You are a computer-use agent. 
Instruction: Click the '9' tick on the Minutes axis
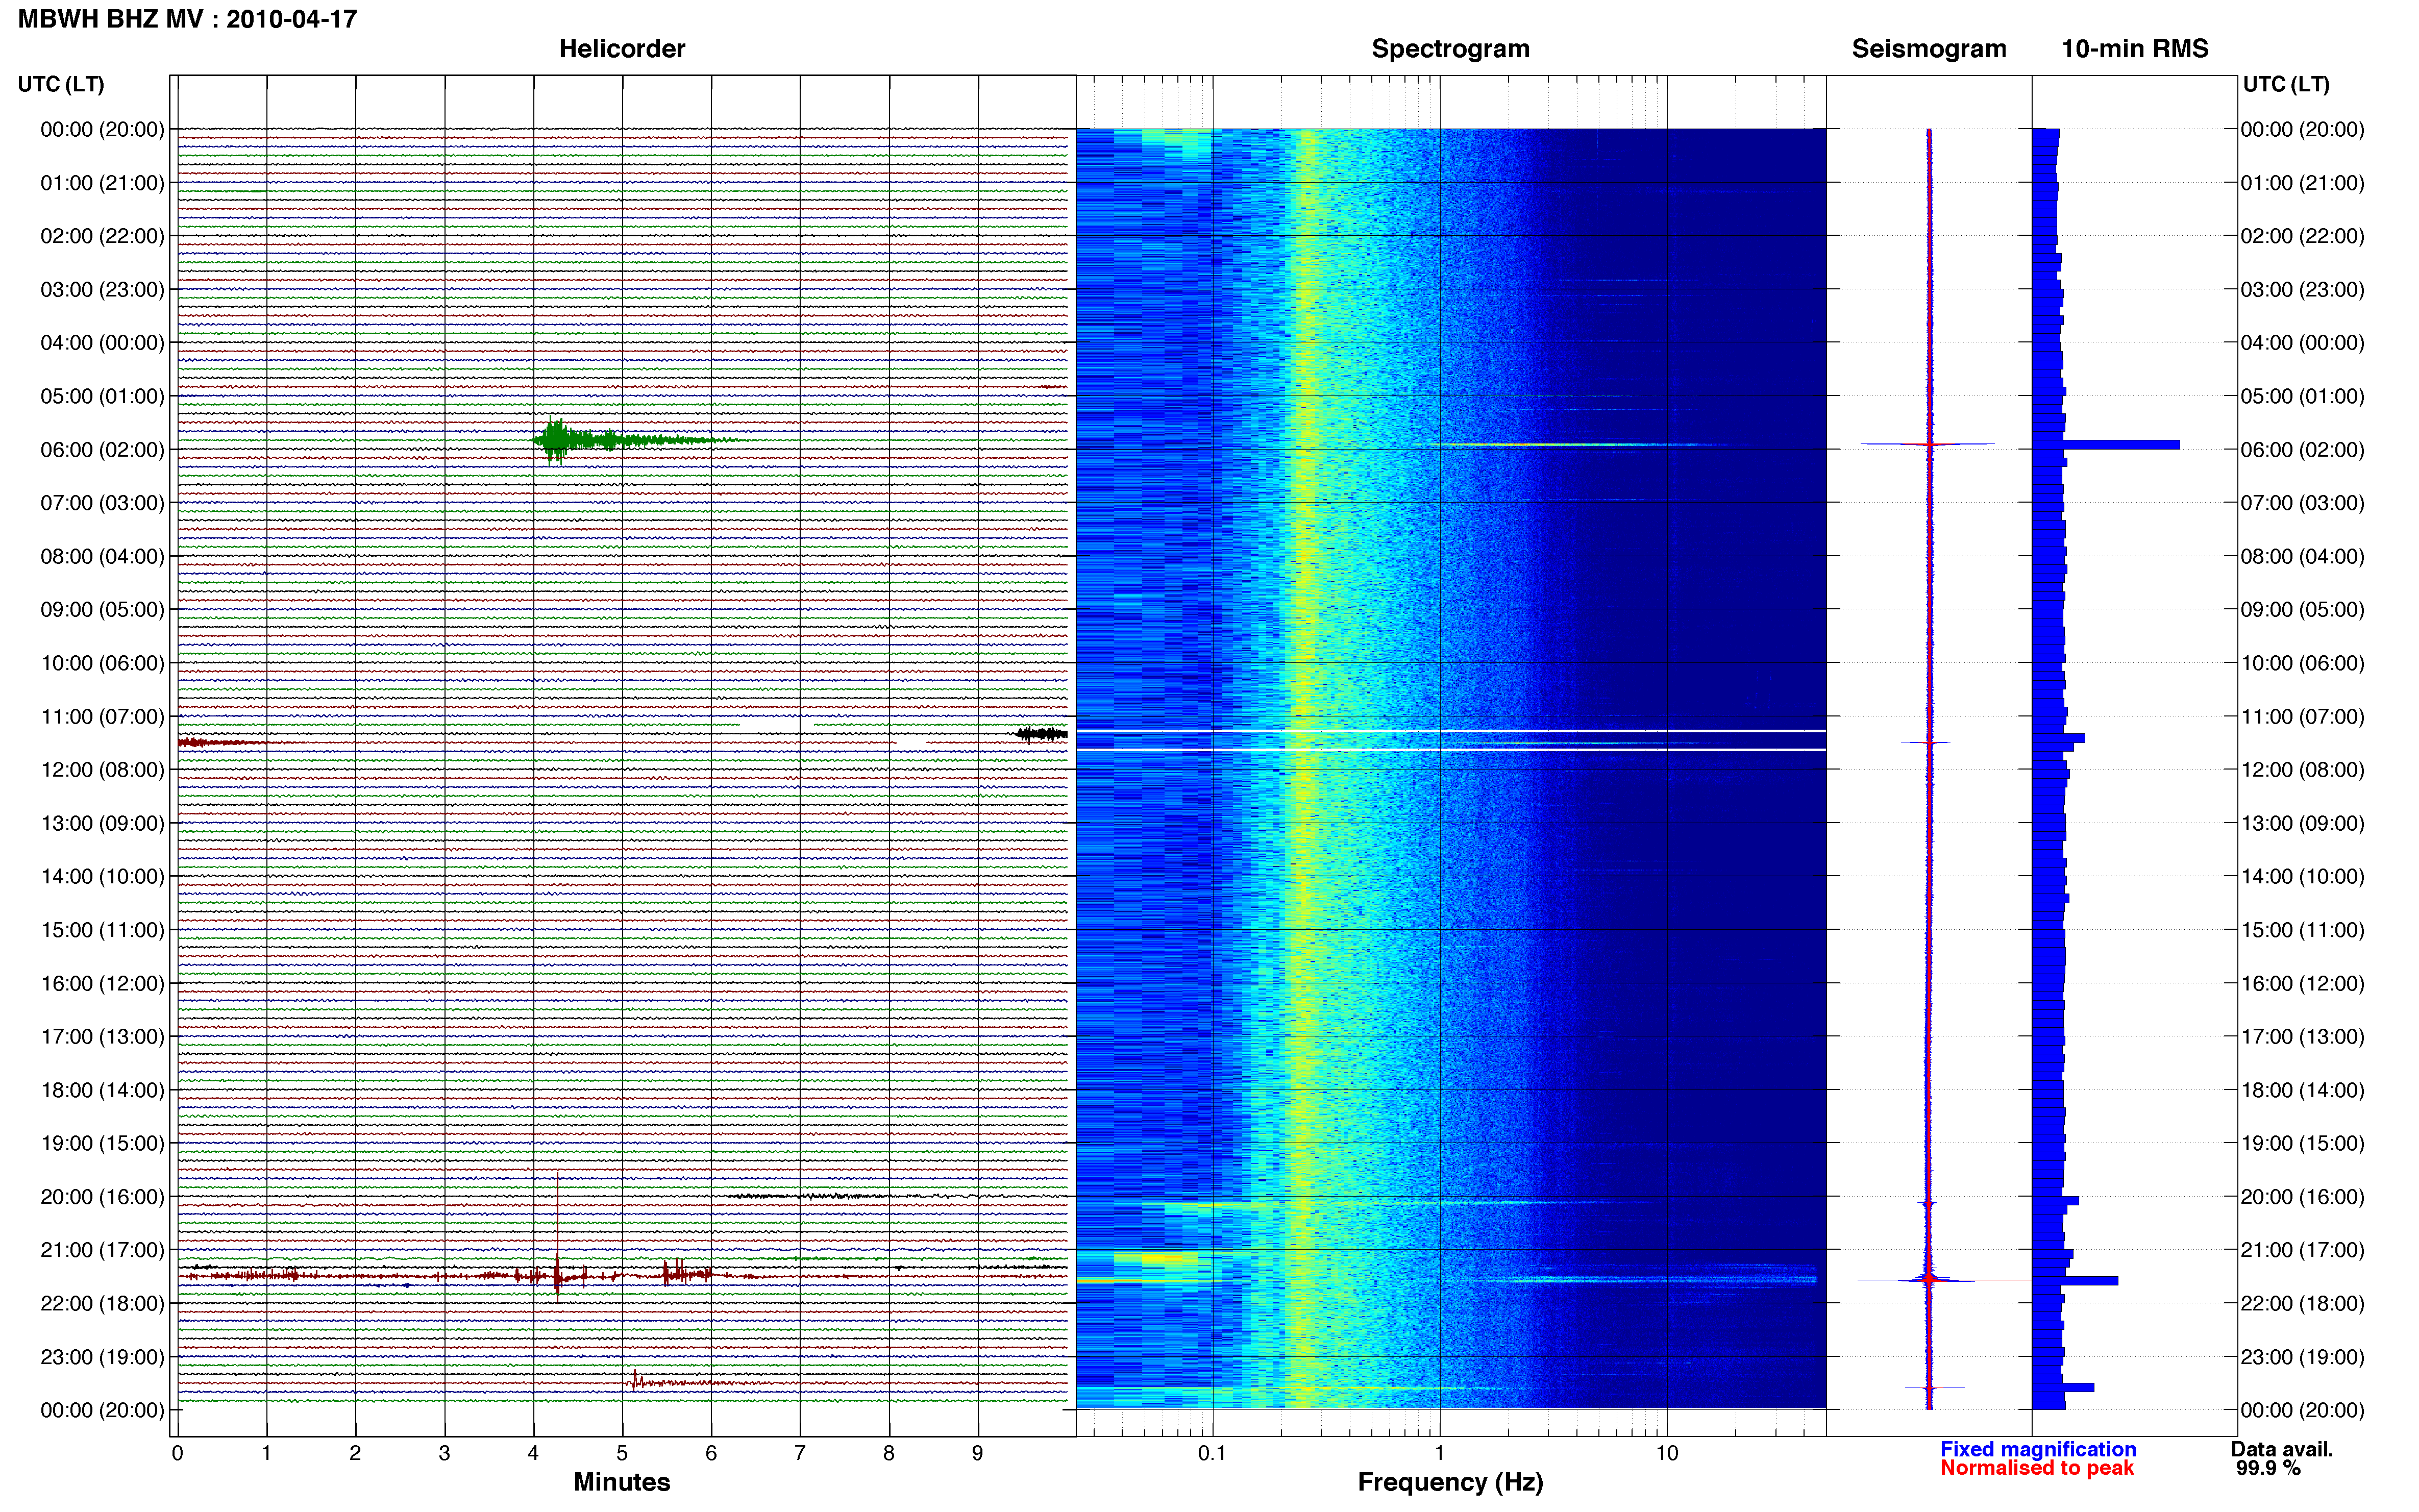coord(977,1453)
